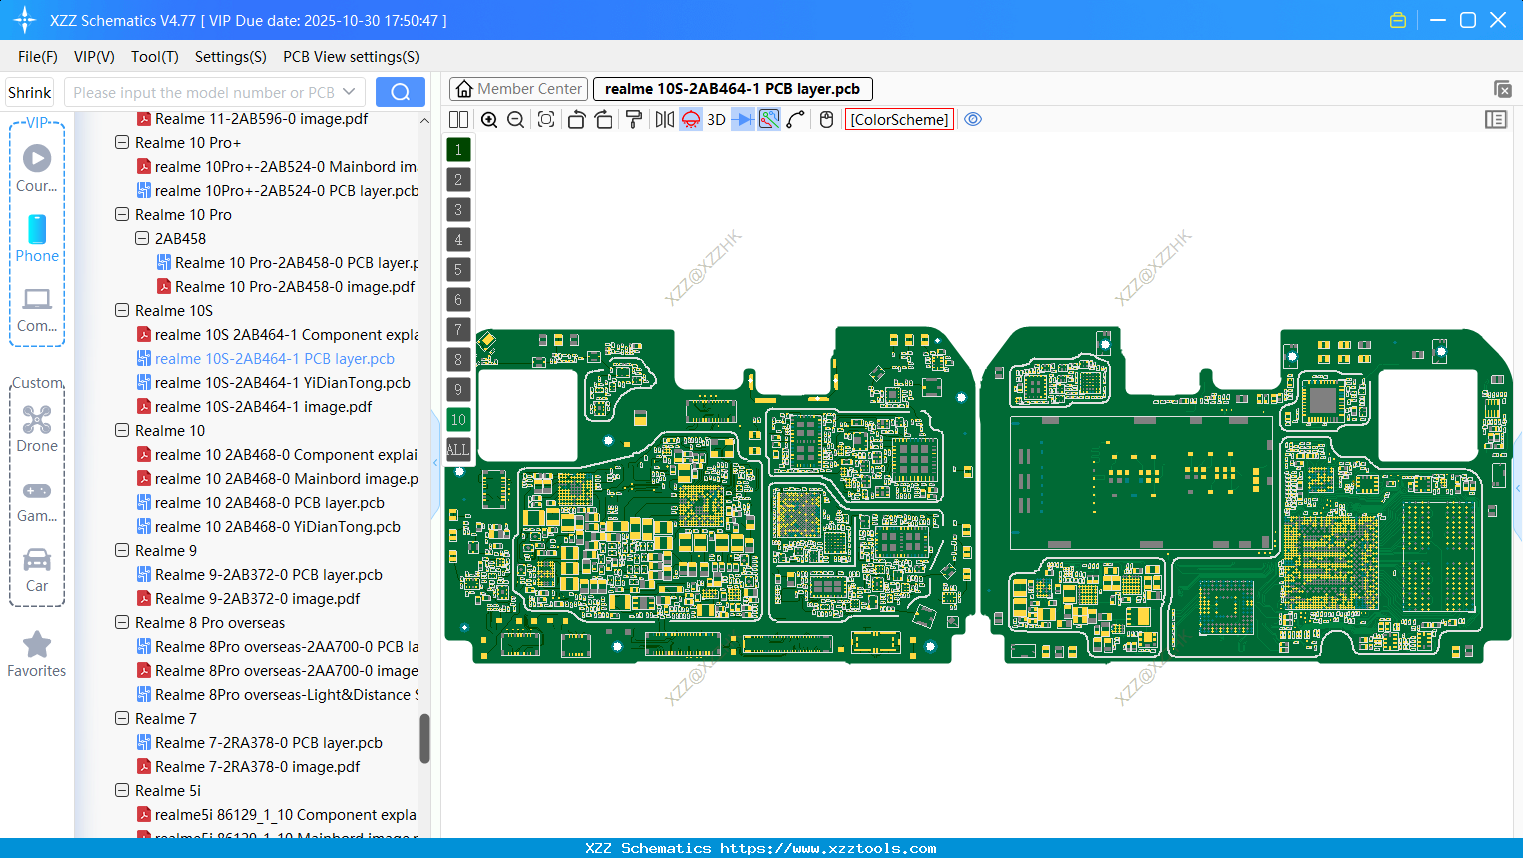Click the Drone icon in Custom sidebar
Image resolution: width=1523 pixels, height=858 pixels.
click(37, 419)
